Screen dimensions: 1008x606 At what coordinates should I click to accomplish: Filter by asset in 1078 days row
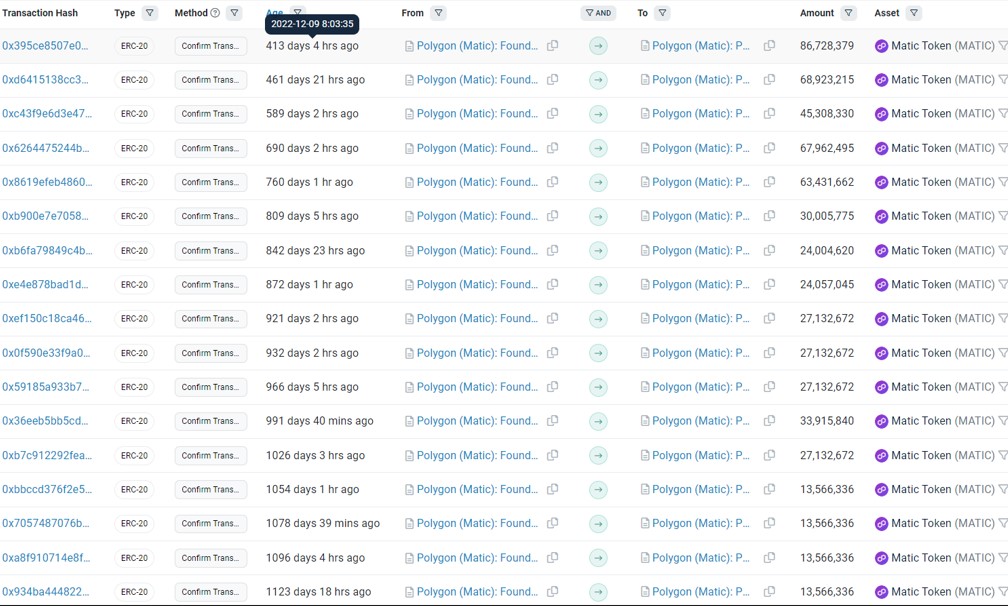[1003, 523]
